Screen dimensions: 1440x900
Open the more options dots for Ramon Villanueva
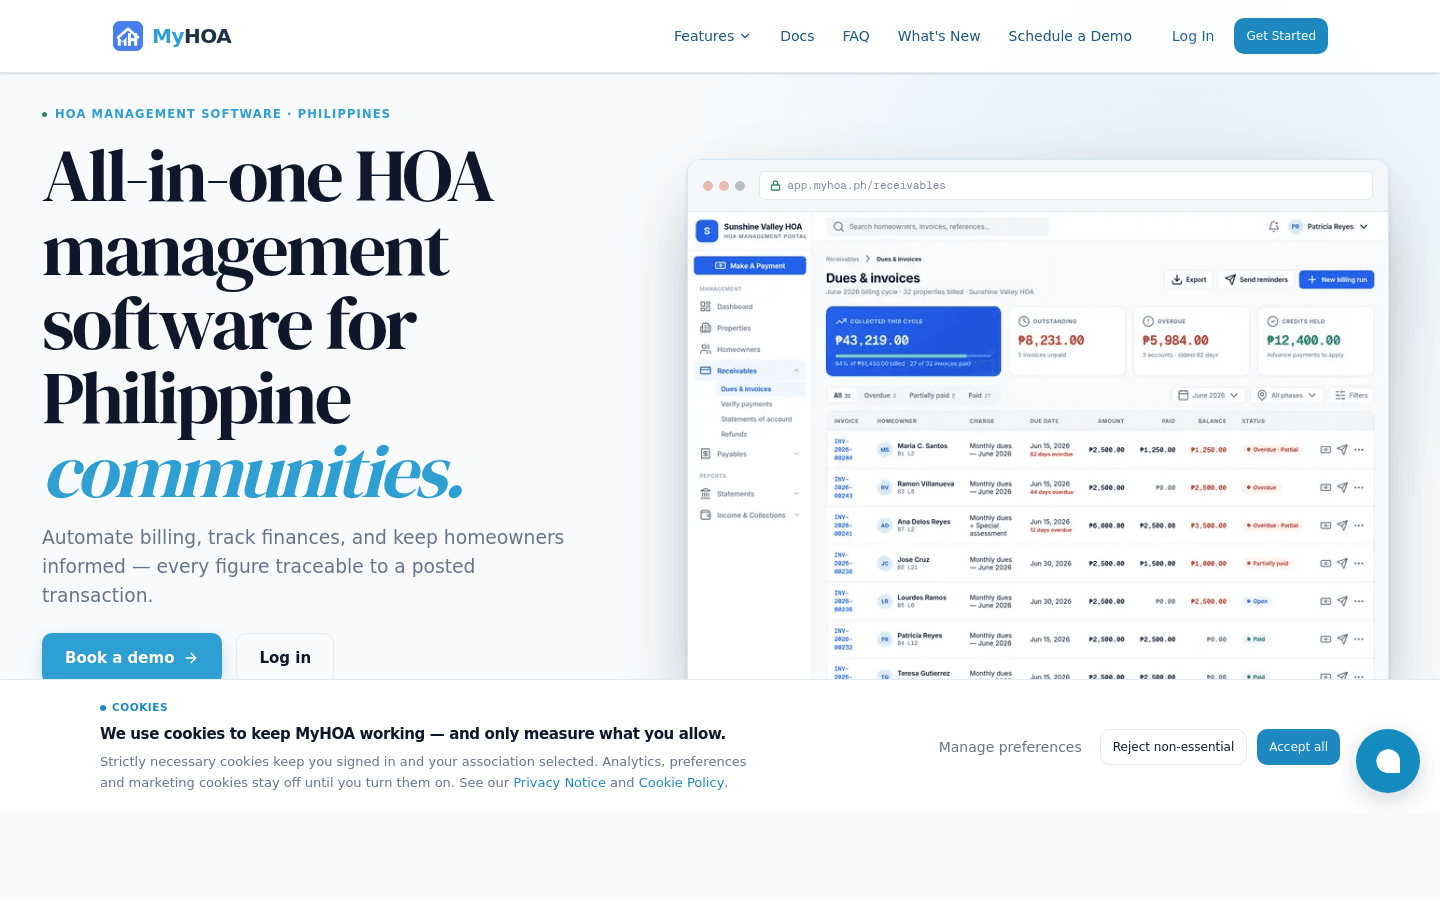1359,488
